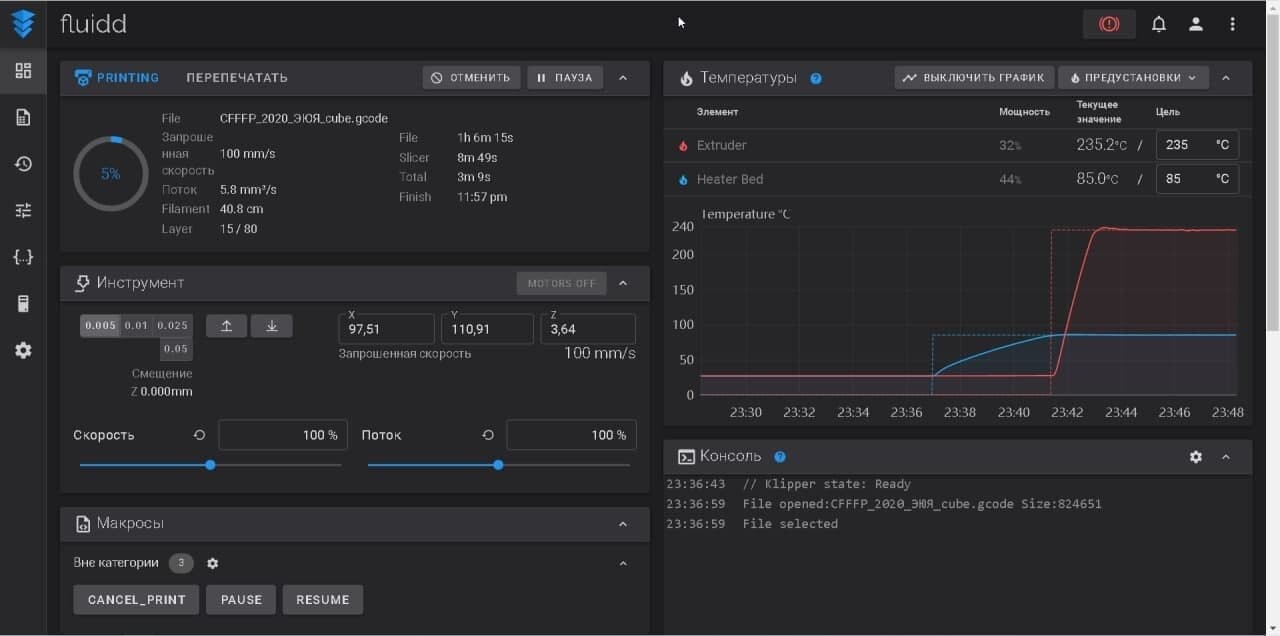Open the configuration braces sidebar icon

(23, 257)
